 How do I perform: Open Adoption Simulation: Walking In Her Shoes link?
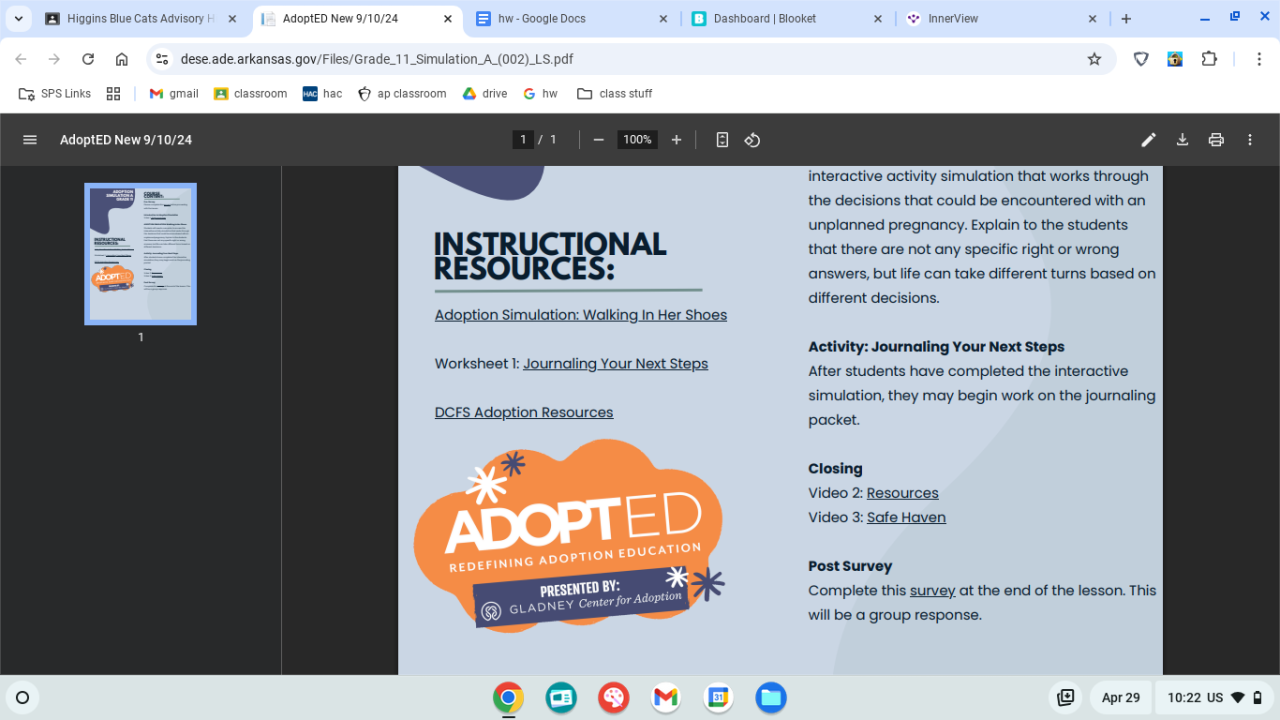[581, 315]
